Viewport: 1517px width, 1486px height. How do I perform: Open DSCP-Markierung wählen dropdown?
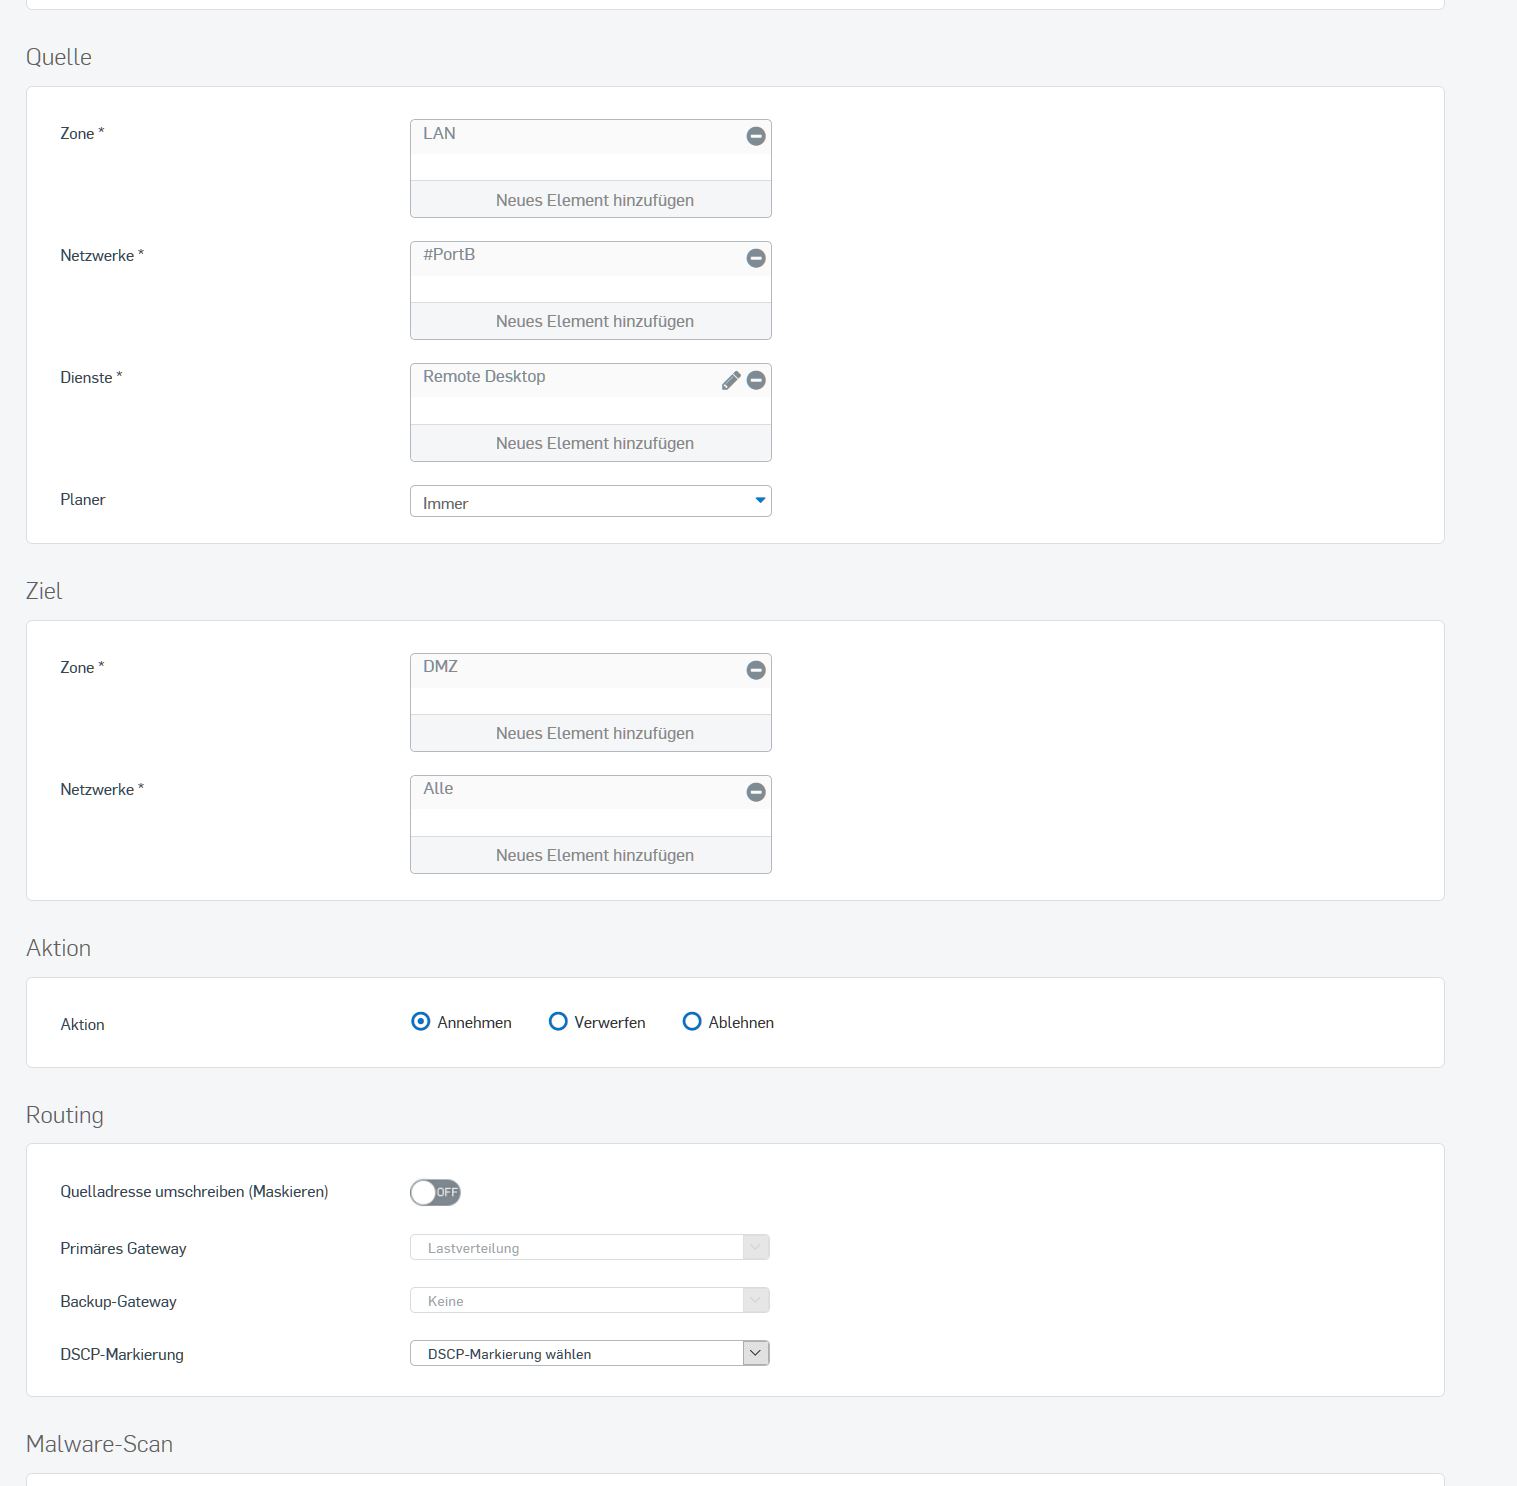(590, 1353)
